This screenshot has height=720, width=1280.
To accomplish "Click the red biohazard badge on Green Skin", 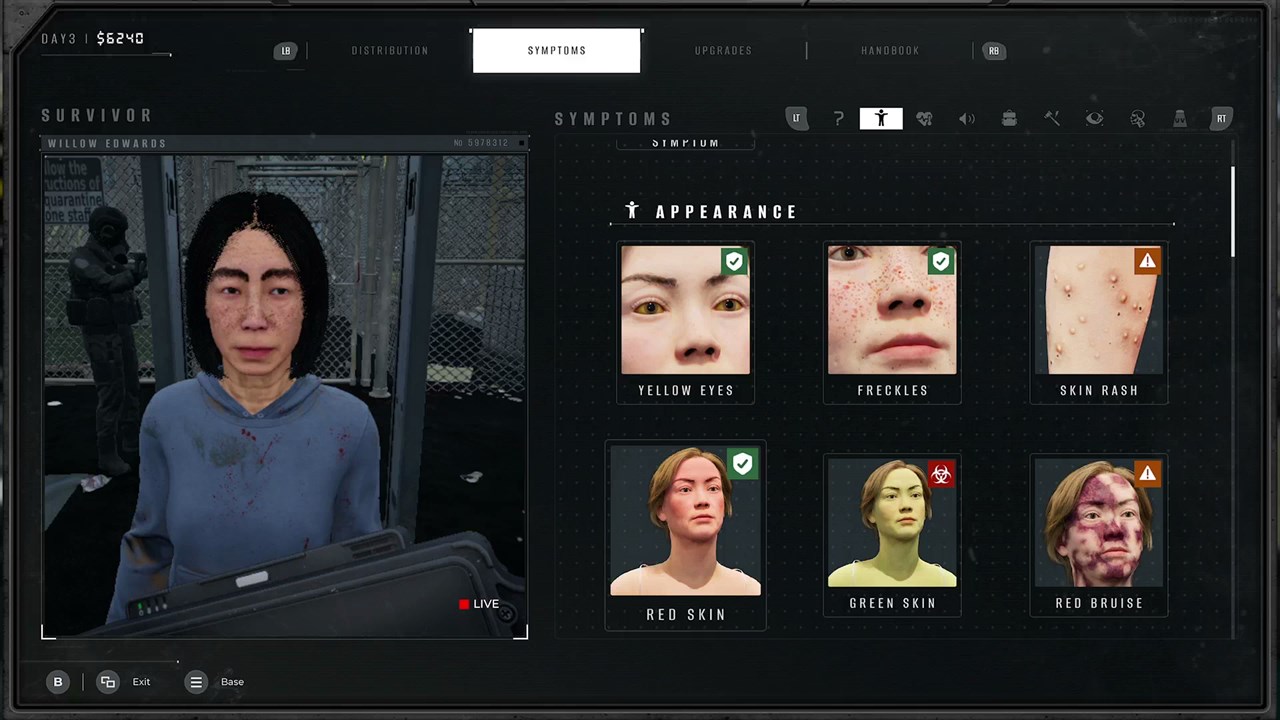I will (x=941, y=474).
